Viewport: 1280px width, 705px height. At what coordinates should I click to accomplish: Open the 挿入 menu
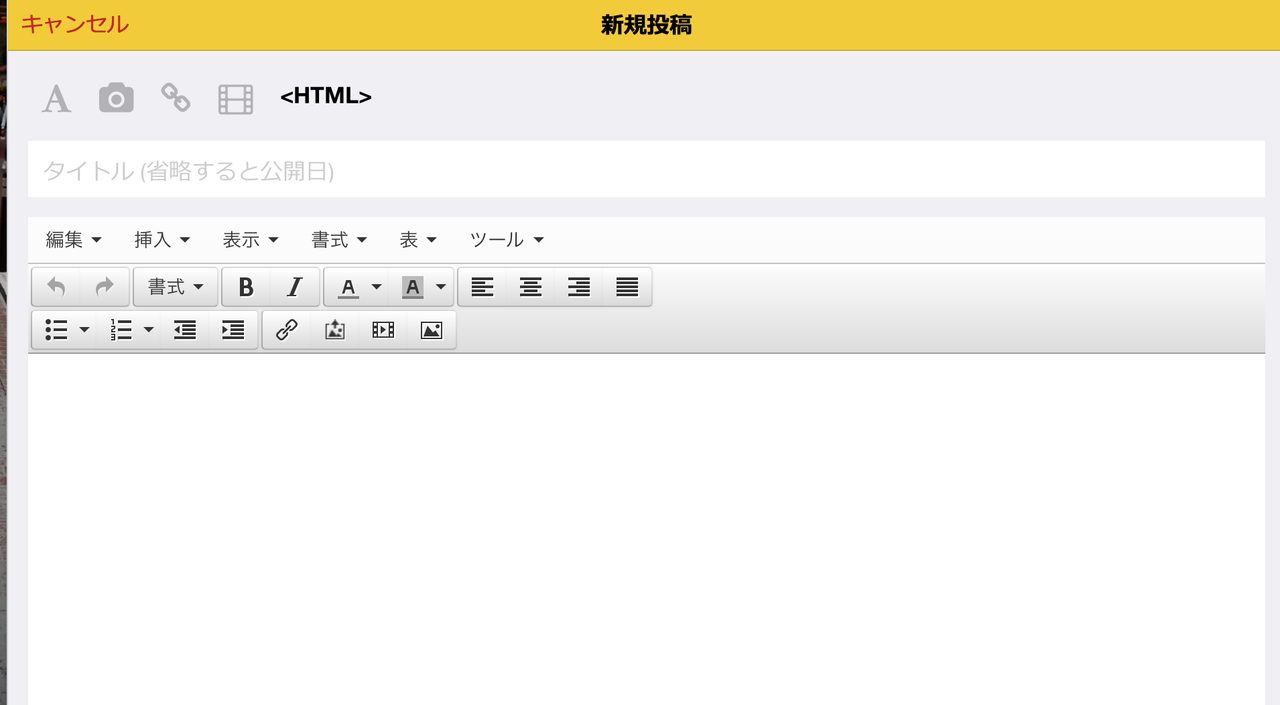pos(162,240)
